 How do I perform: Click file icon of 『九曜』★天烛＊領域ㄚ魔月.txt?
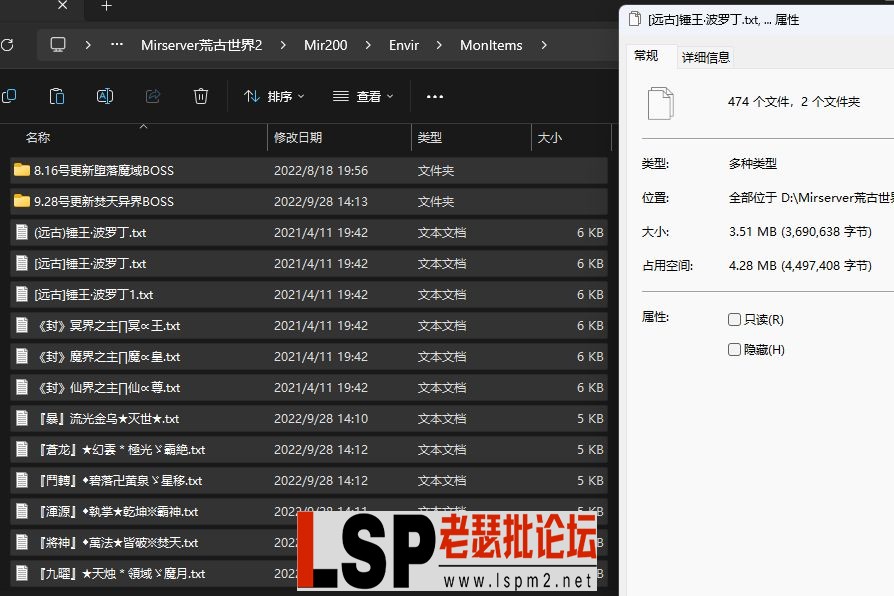[22, 573]
